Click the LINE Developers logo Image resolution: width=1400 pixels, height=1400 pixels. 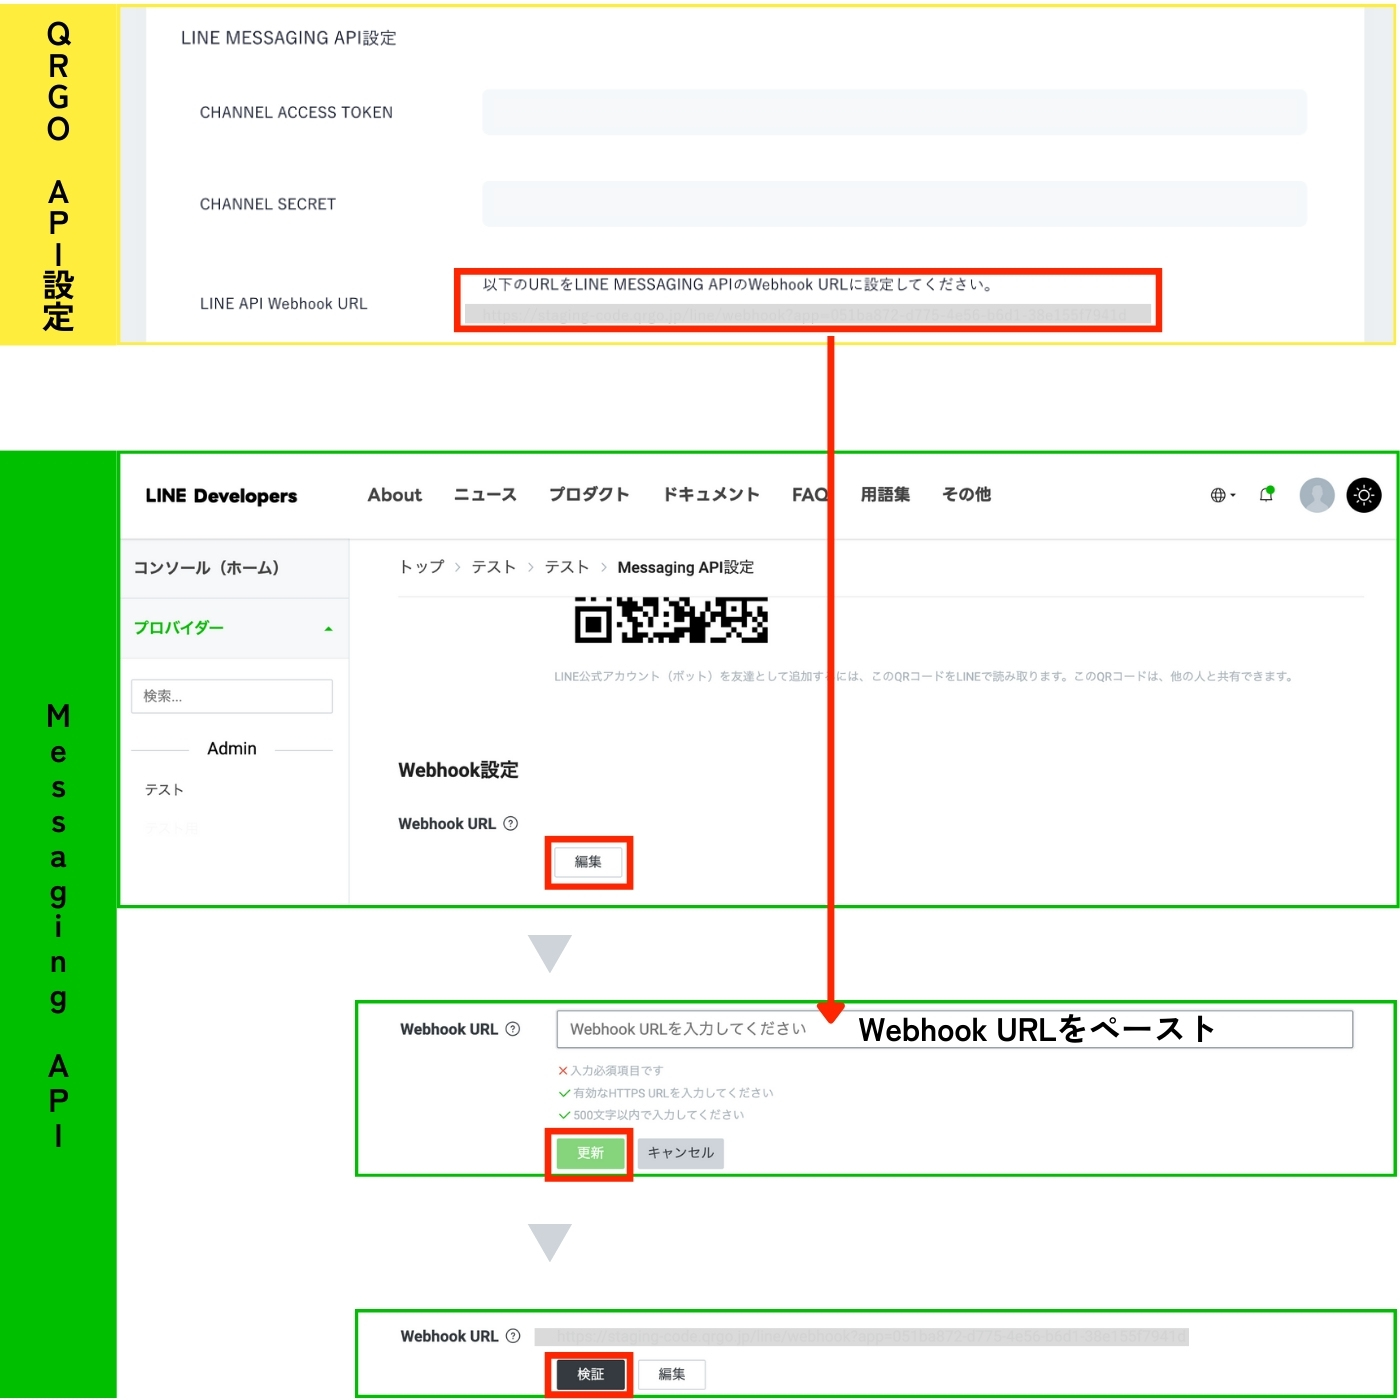(221, 496)
